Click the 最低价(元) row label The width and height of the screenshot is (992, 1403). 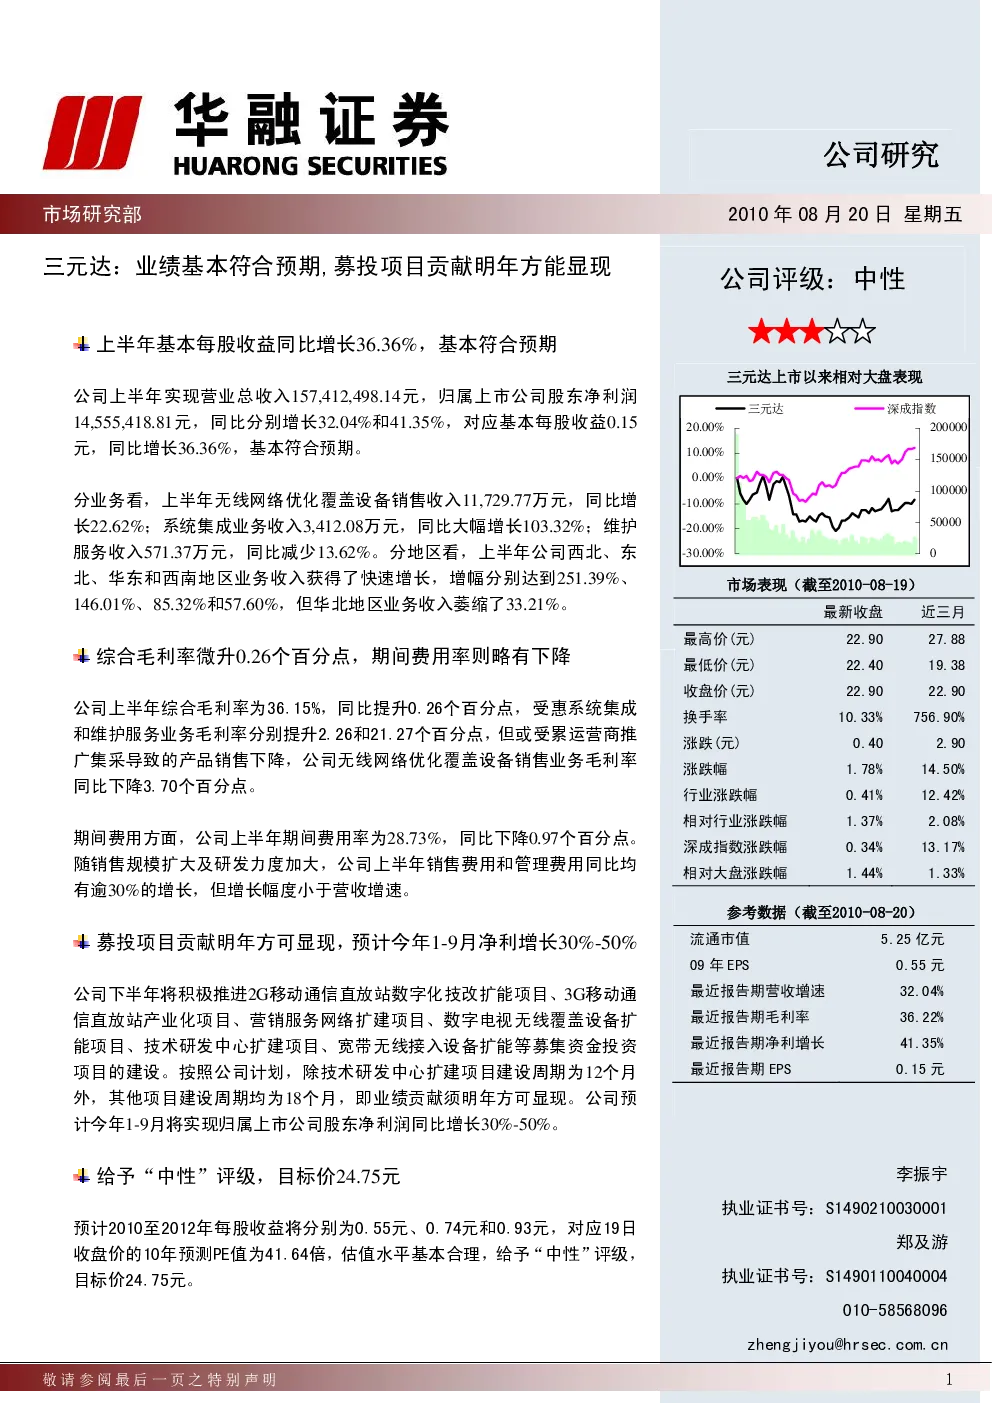point(719,665)
